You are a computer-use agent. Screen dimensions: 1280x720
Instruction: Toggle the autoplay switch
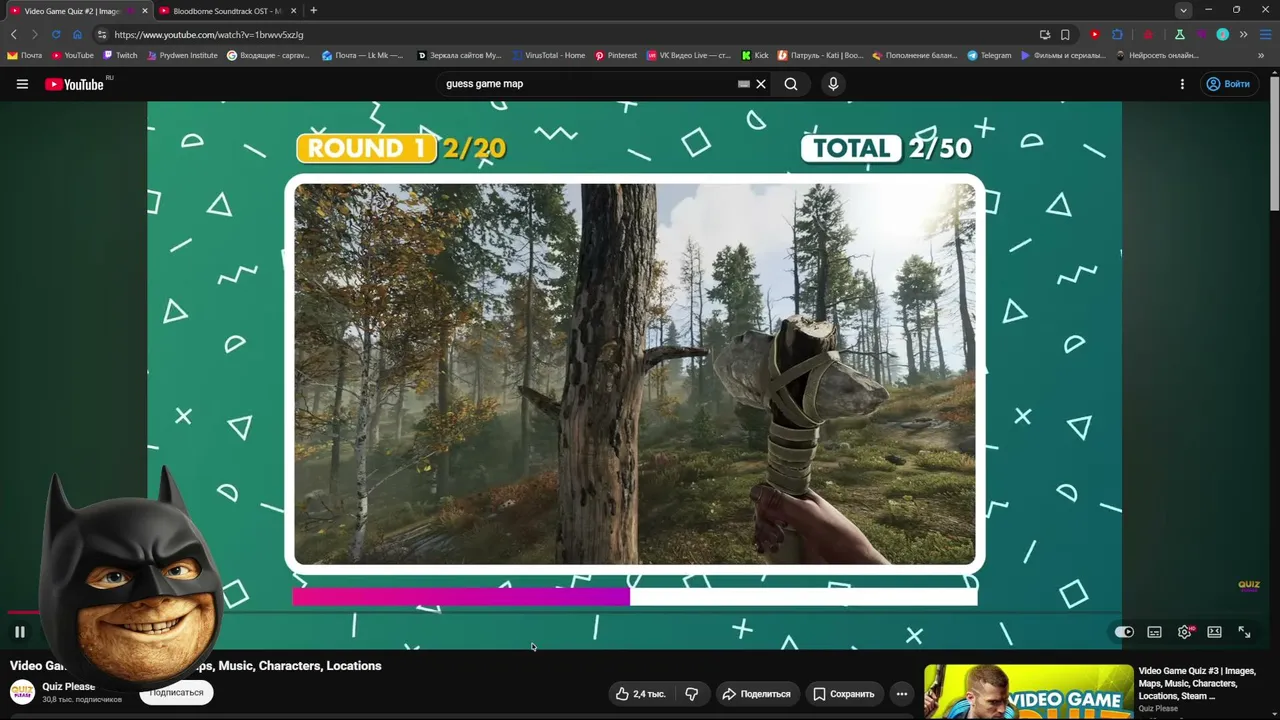point(1124,632)
